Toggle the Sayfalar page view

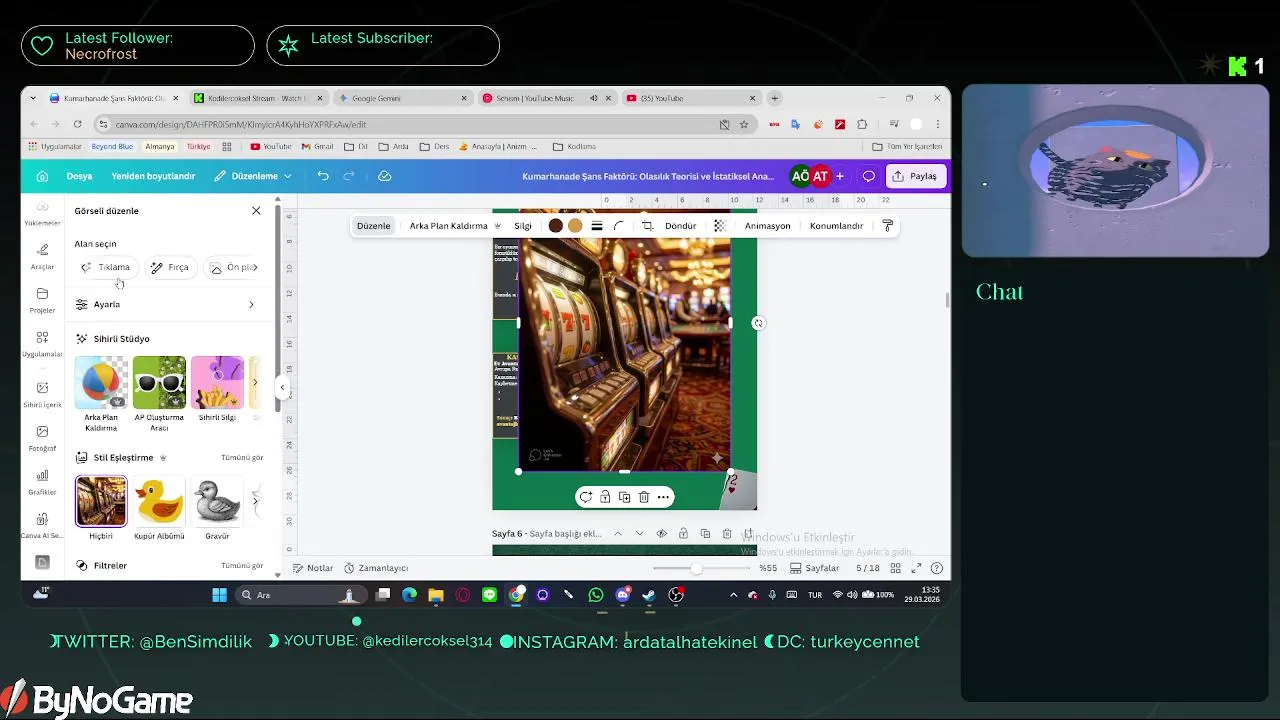pos(814,568)
